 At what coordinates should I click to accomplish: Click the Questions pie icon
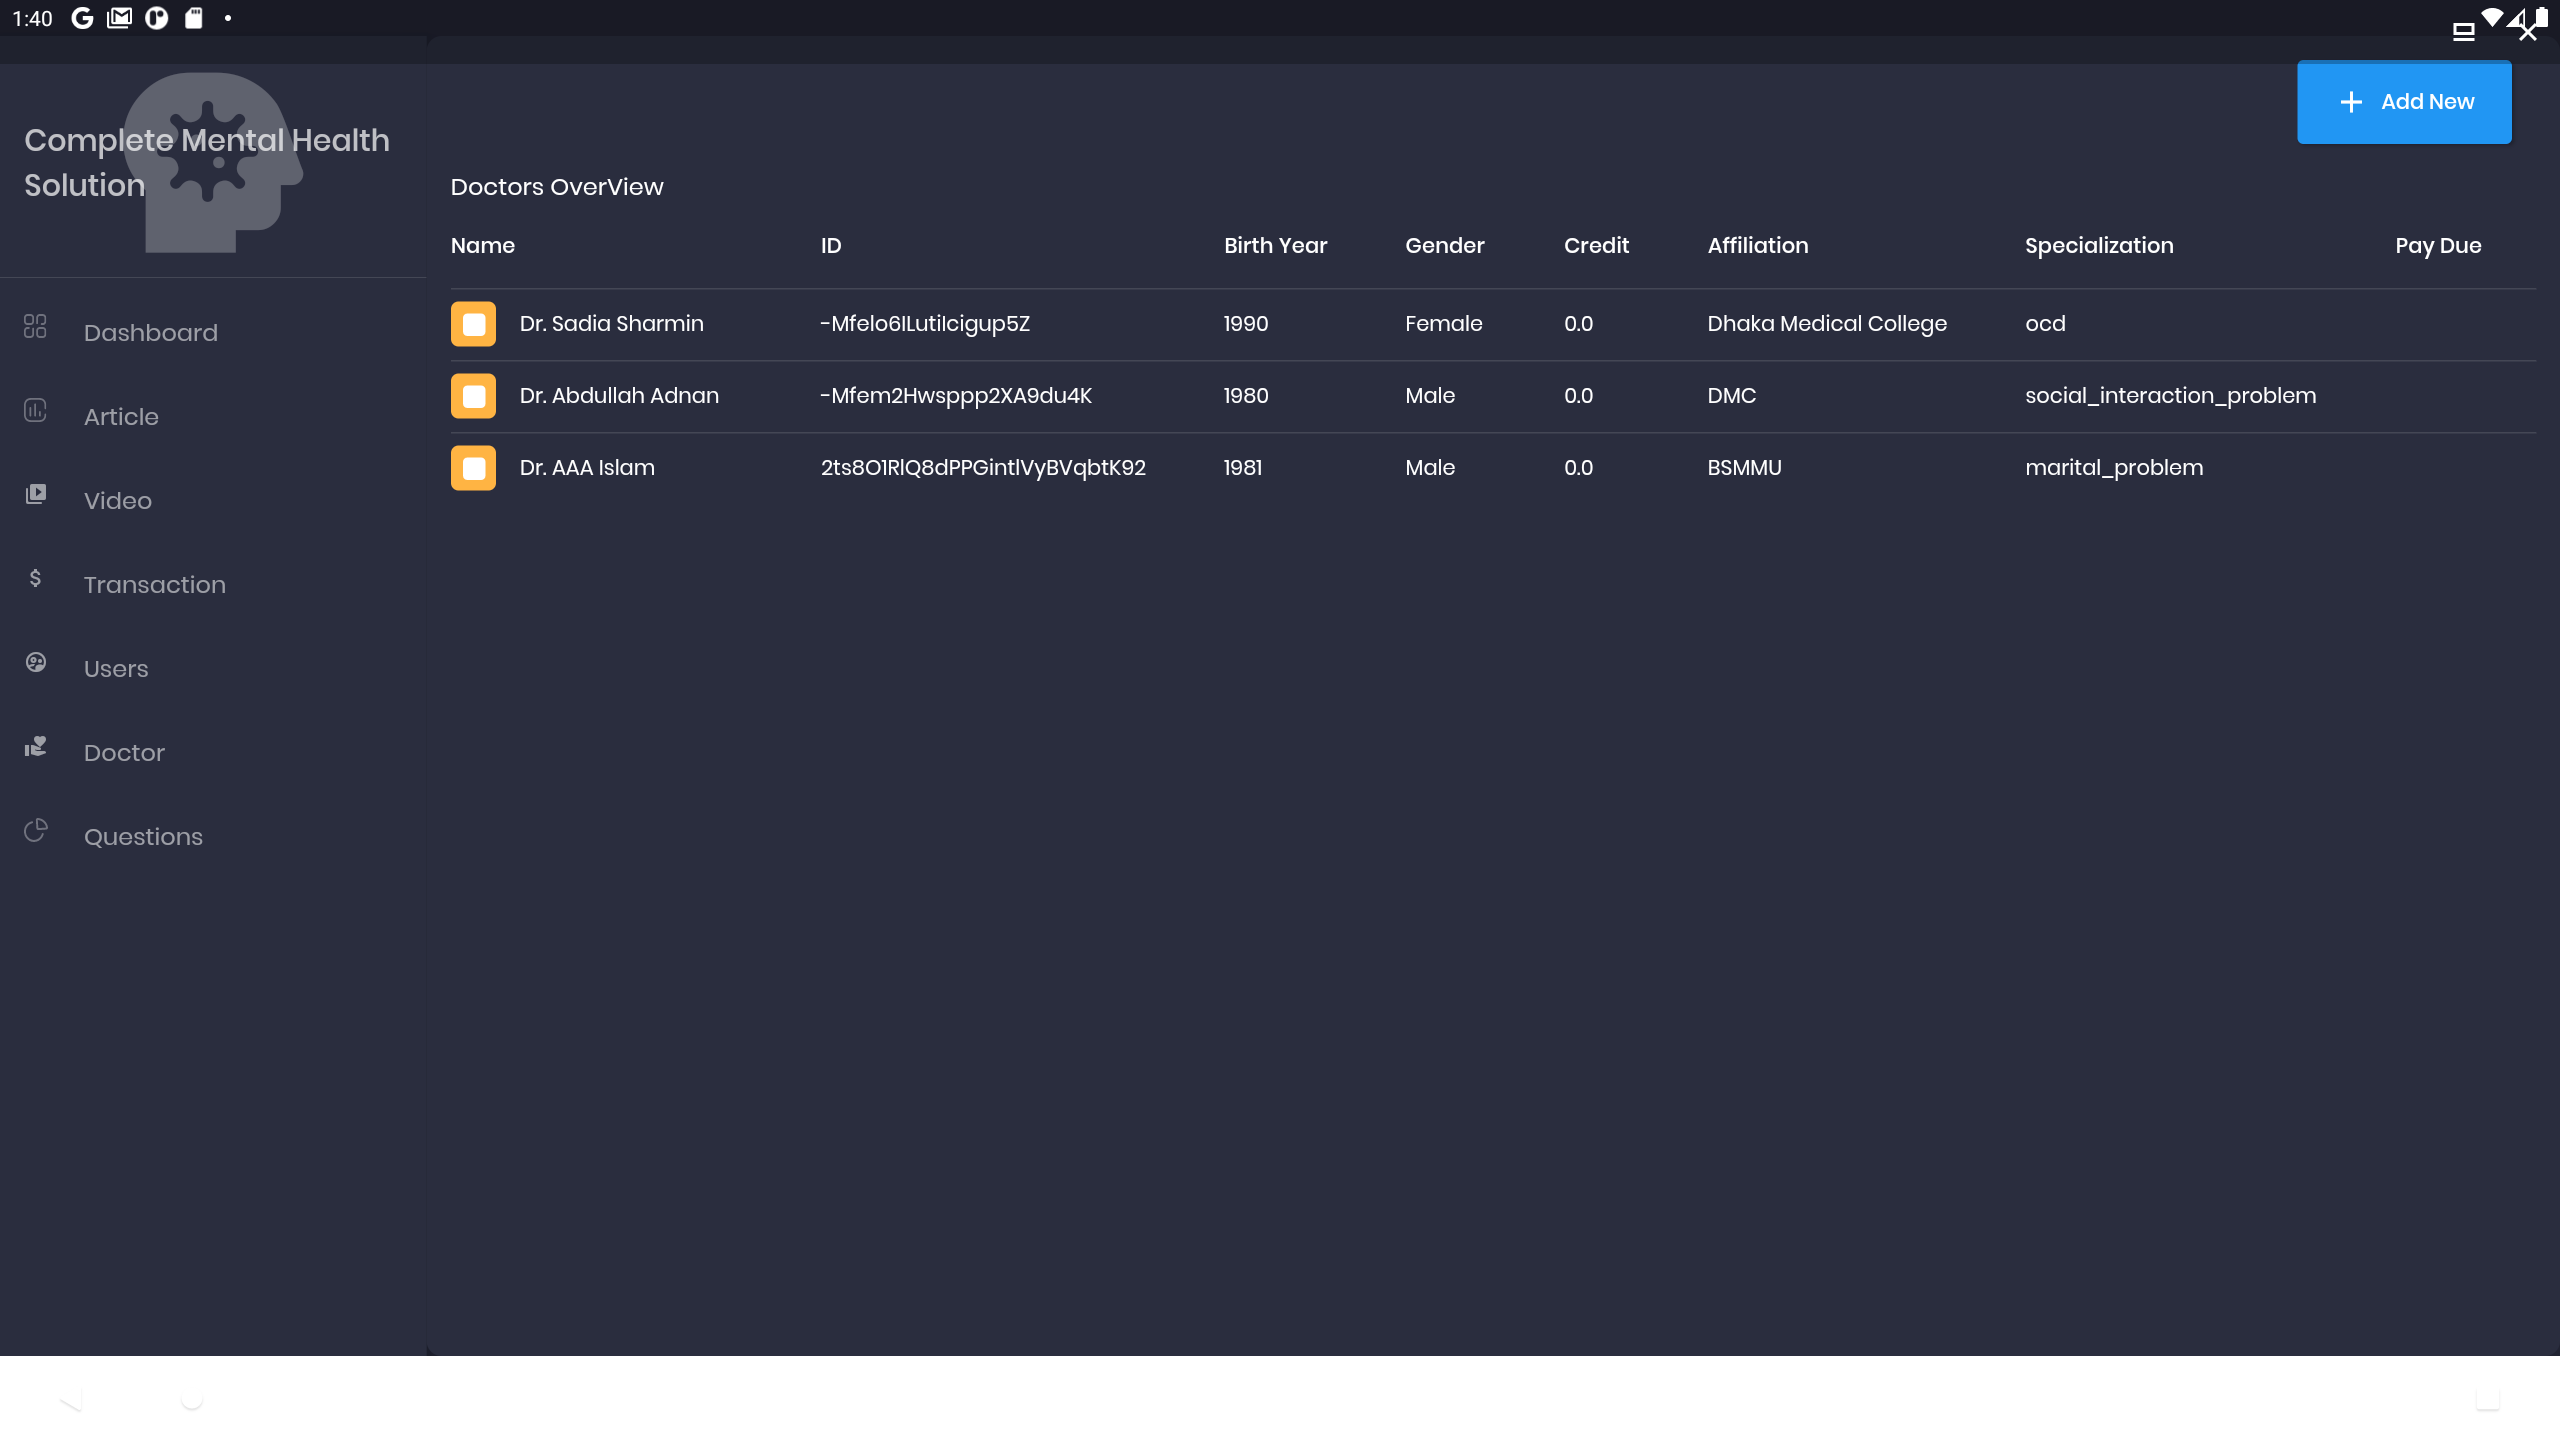(x=35, y=830)
